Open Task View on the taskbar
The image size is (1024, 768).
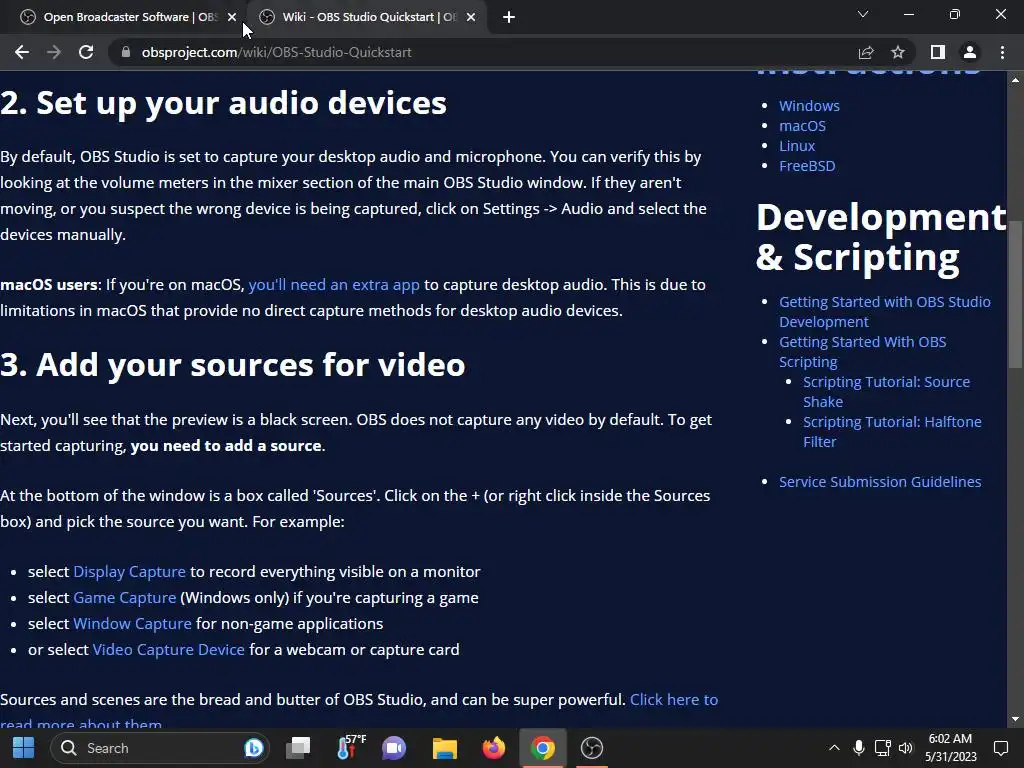tap(298, 748)
